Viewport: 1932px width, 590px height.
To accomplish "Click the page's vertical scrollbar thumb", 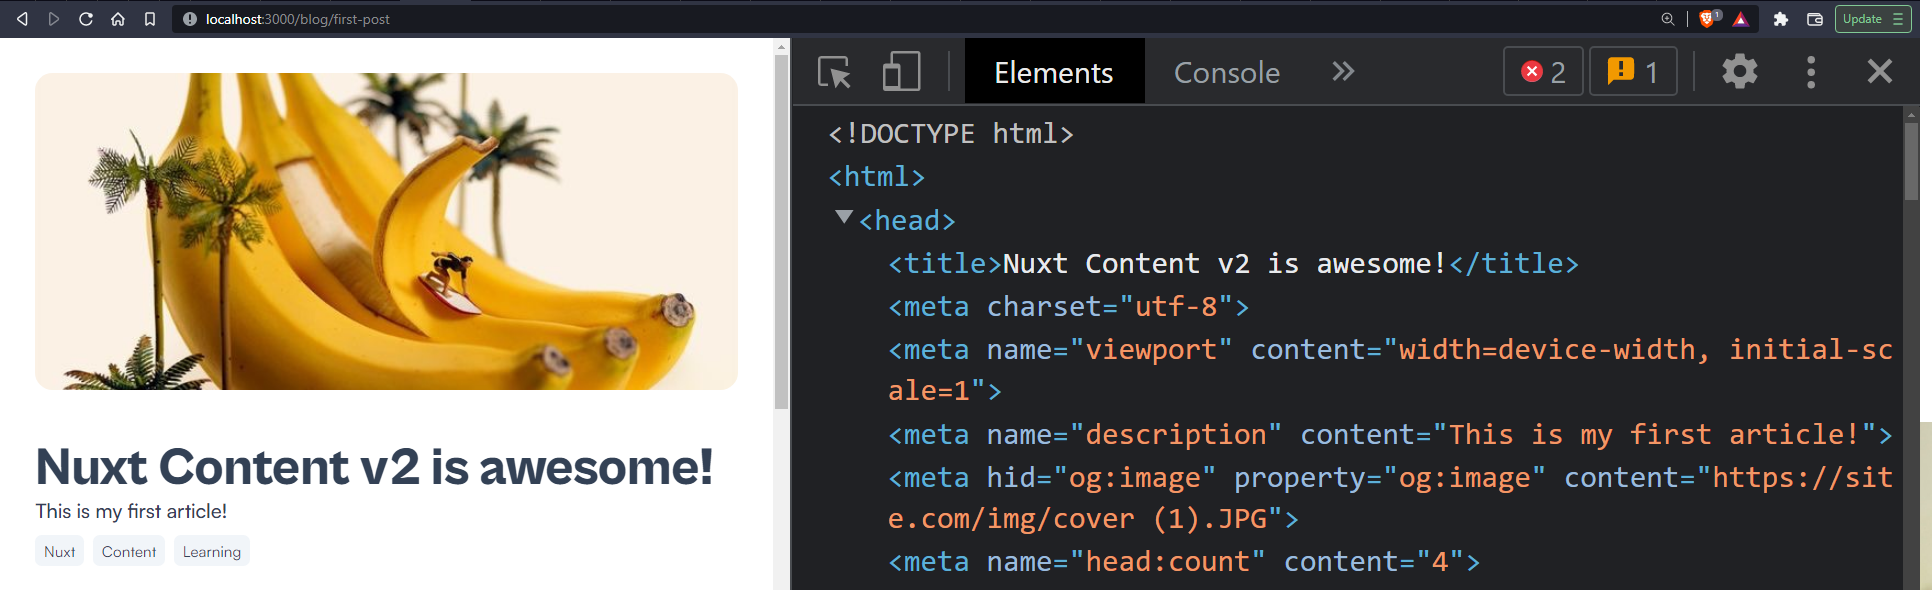I will click(781, 230).
